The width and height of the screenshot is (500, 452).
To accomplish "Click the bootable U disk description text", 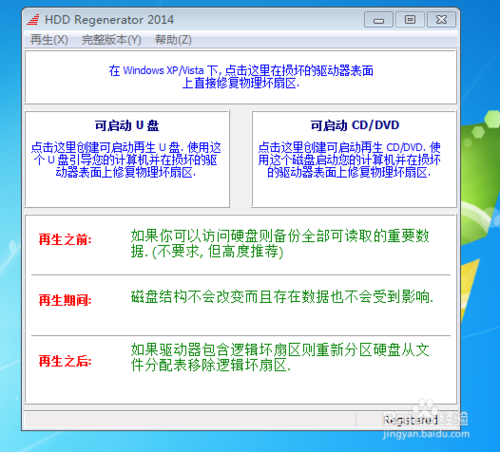I will click(x=126, y=160).
